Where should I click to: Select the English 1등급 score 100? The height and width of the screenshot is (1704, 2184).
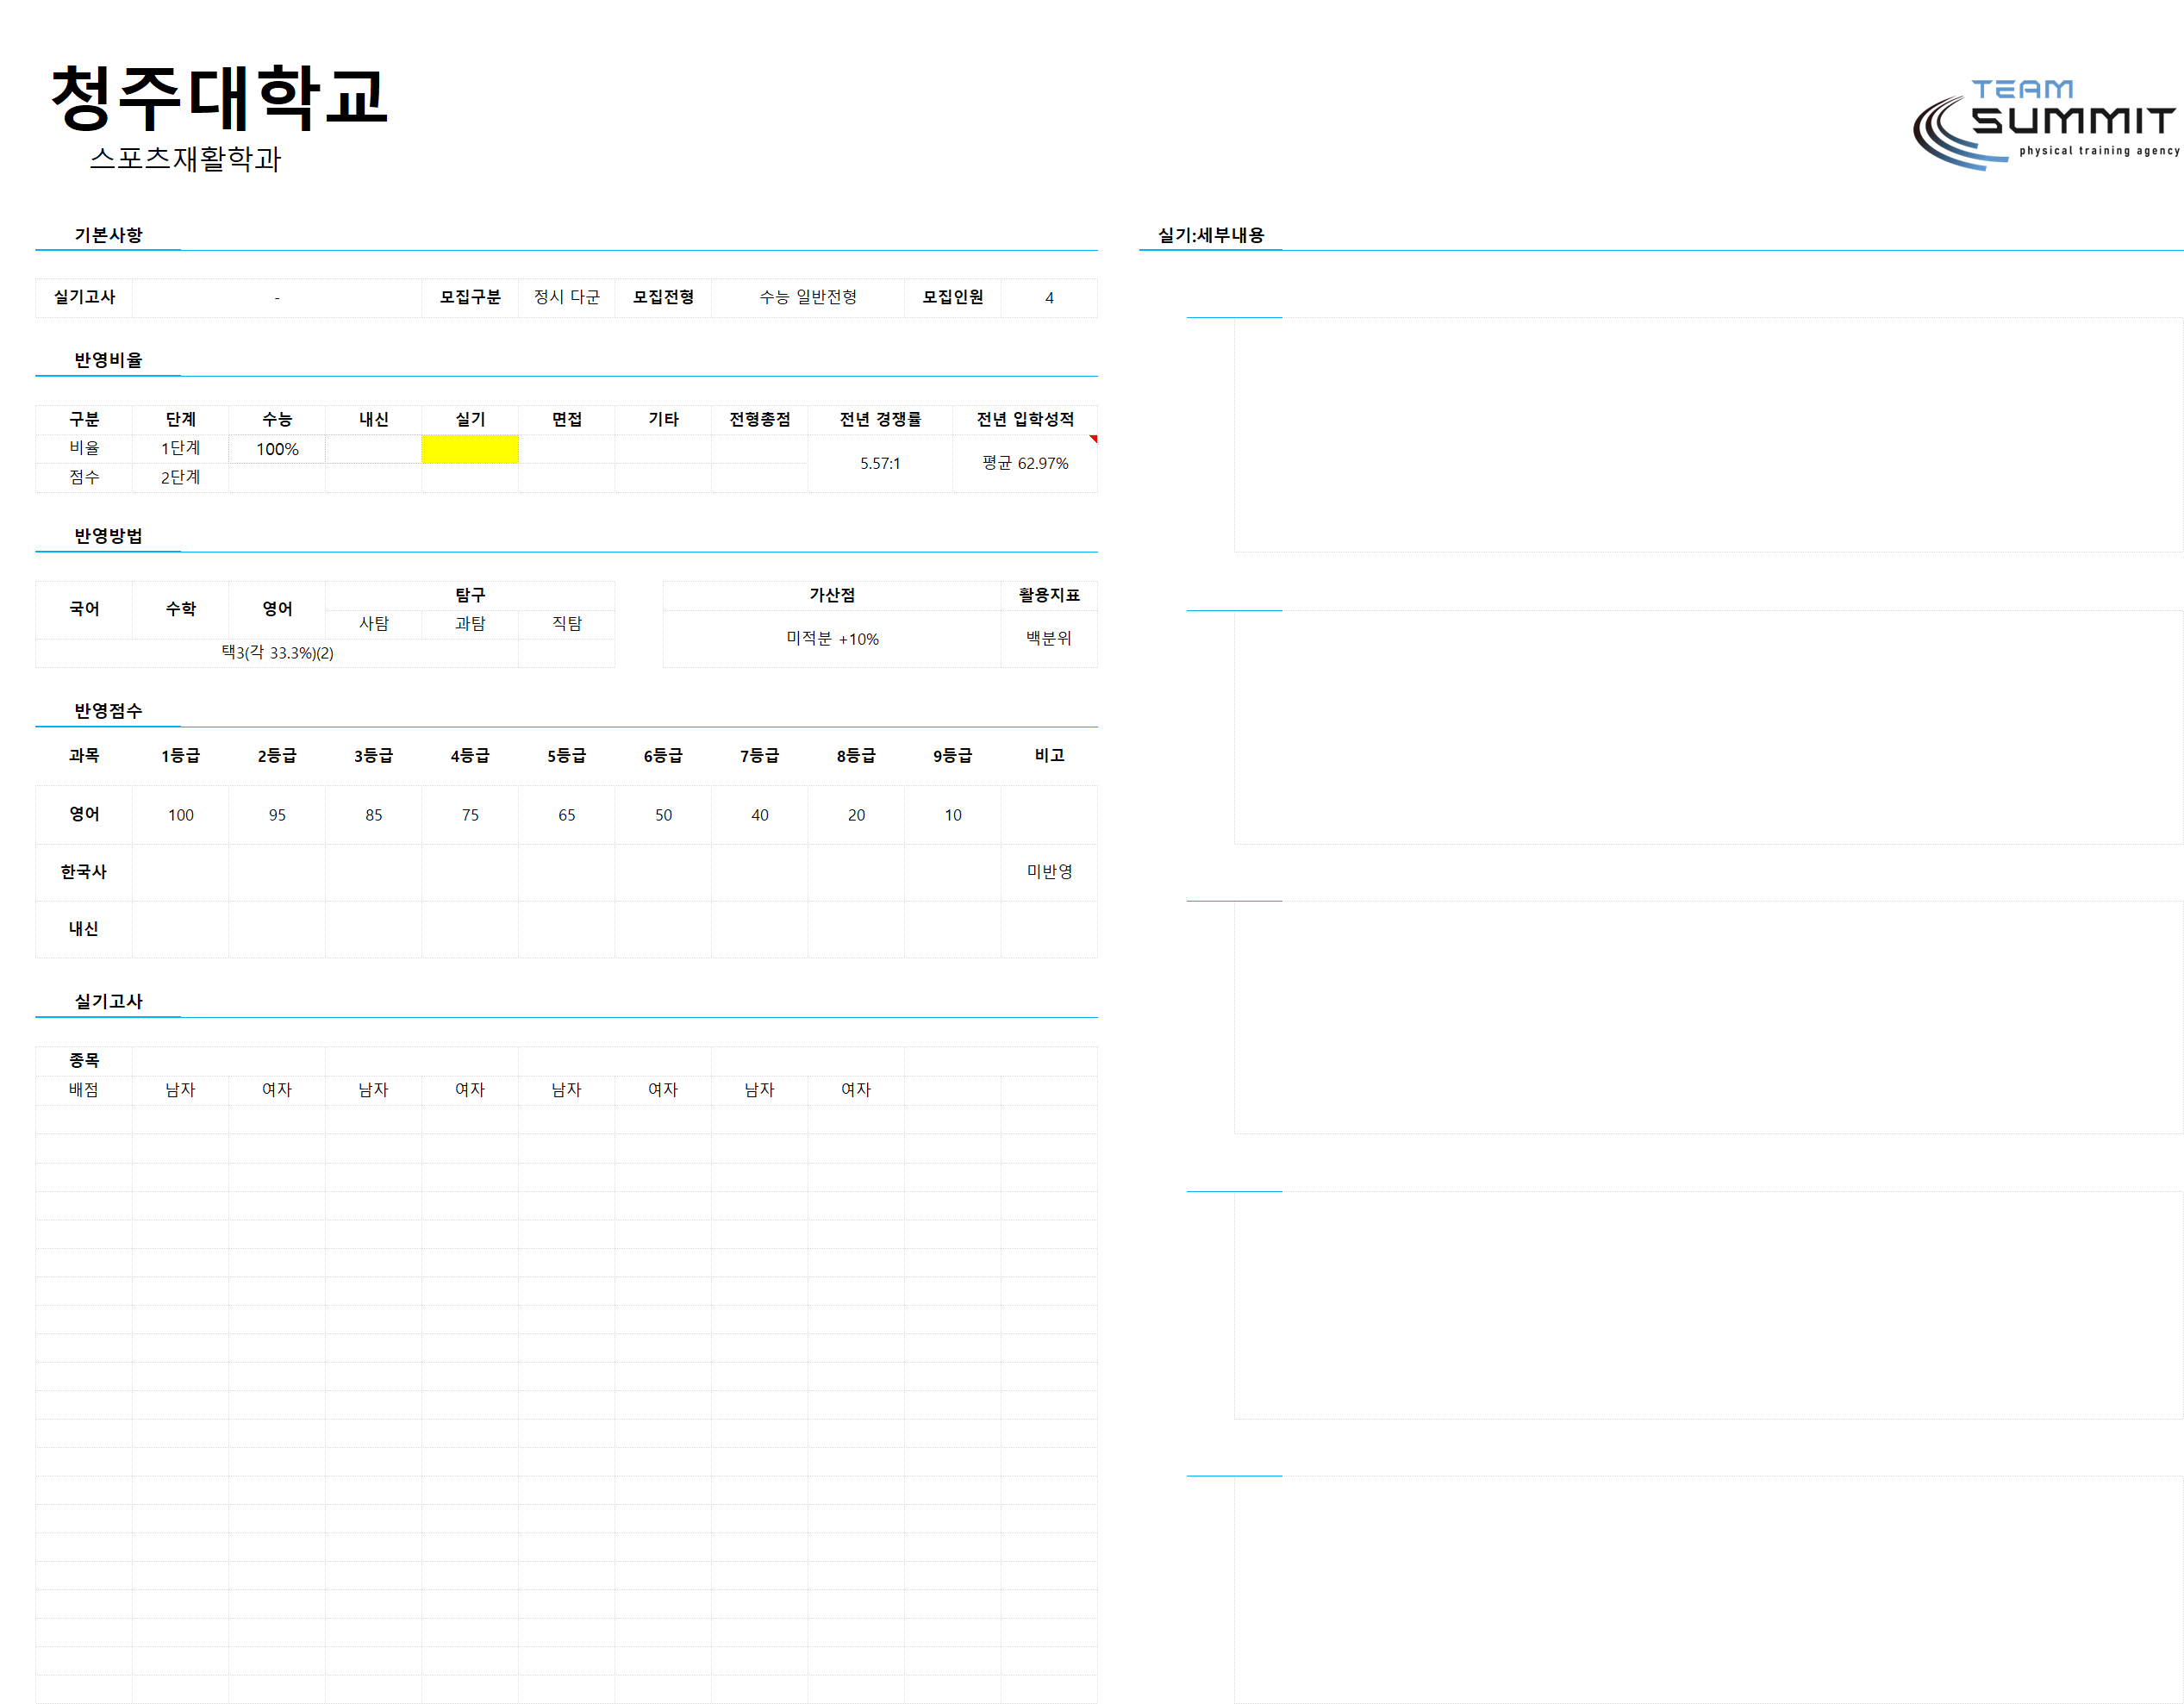point(180,815)
